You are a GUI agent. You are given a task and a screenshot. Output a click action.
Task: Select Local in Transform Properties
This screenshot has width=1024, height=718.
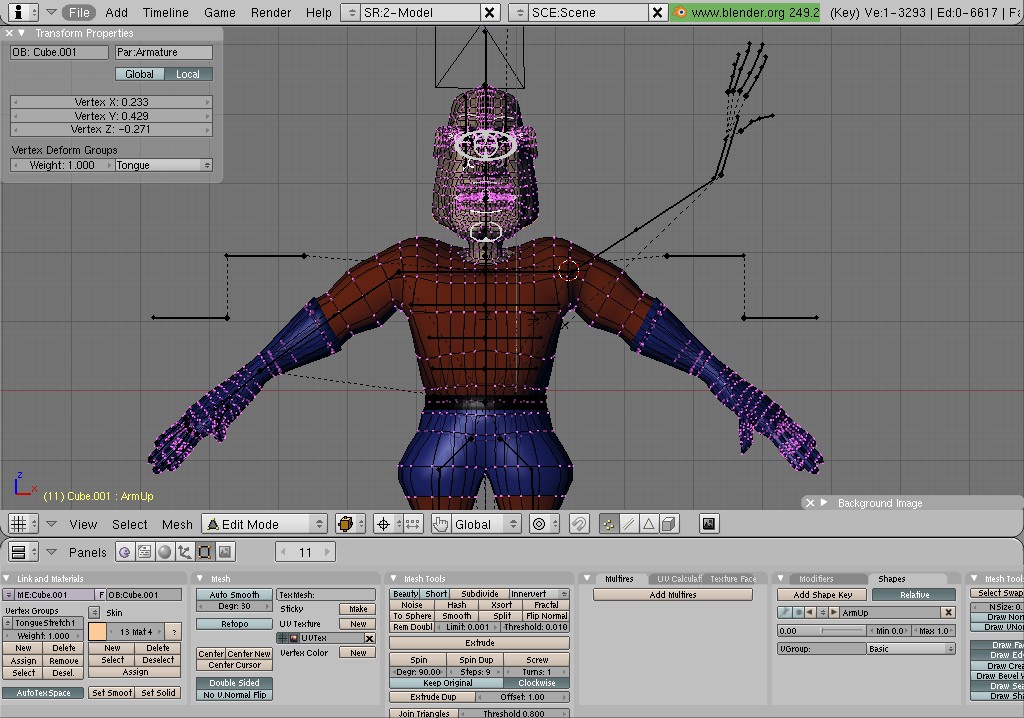click(x=188, y=74)
